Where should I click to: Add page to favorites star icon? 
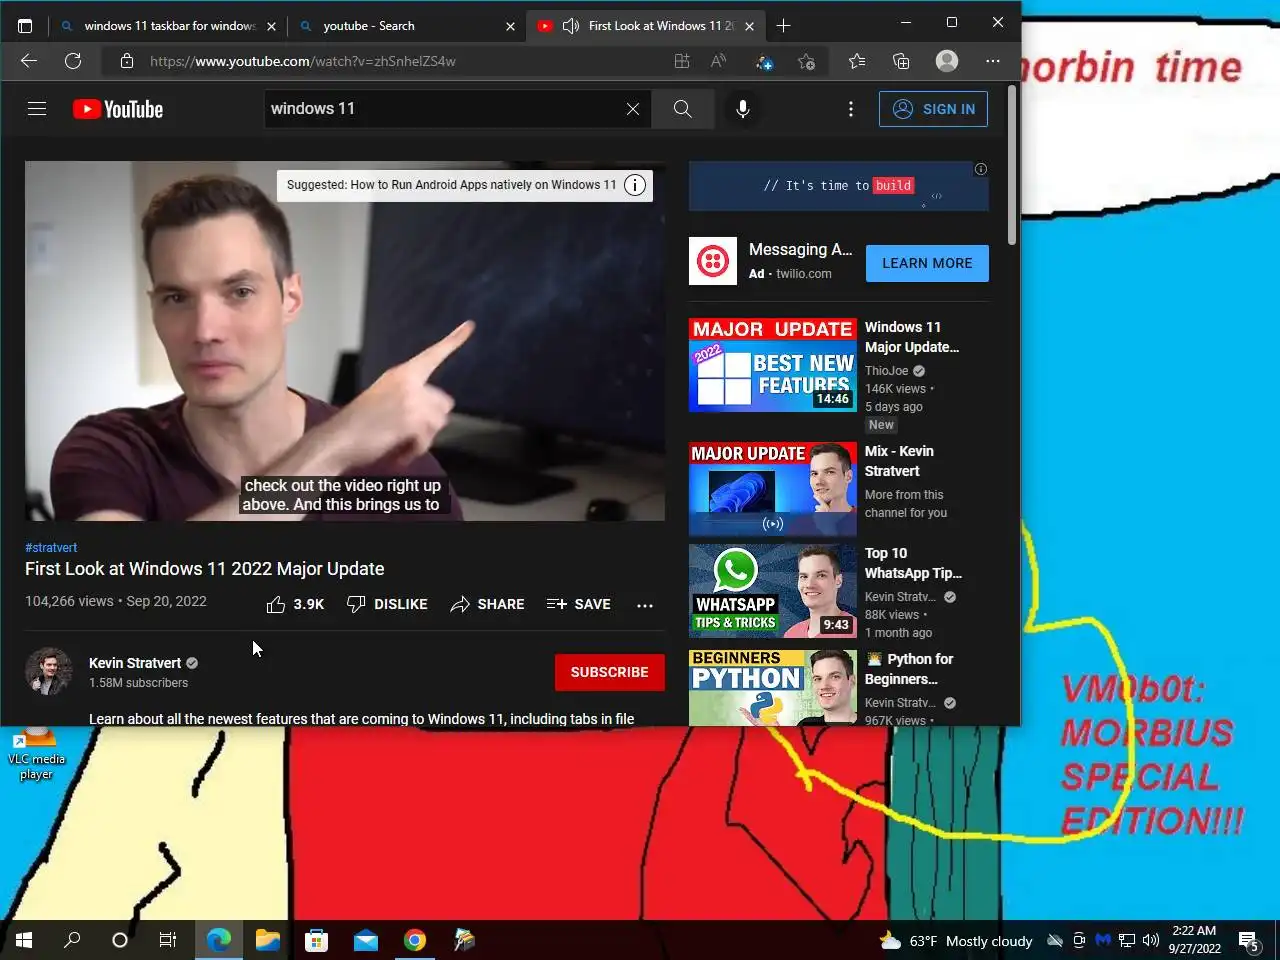tap(807, 61)
